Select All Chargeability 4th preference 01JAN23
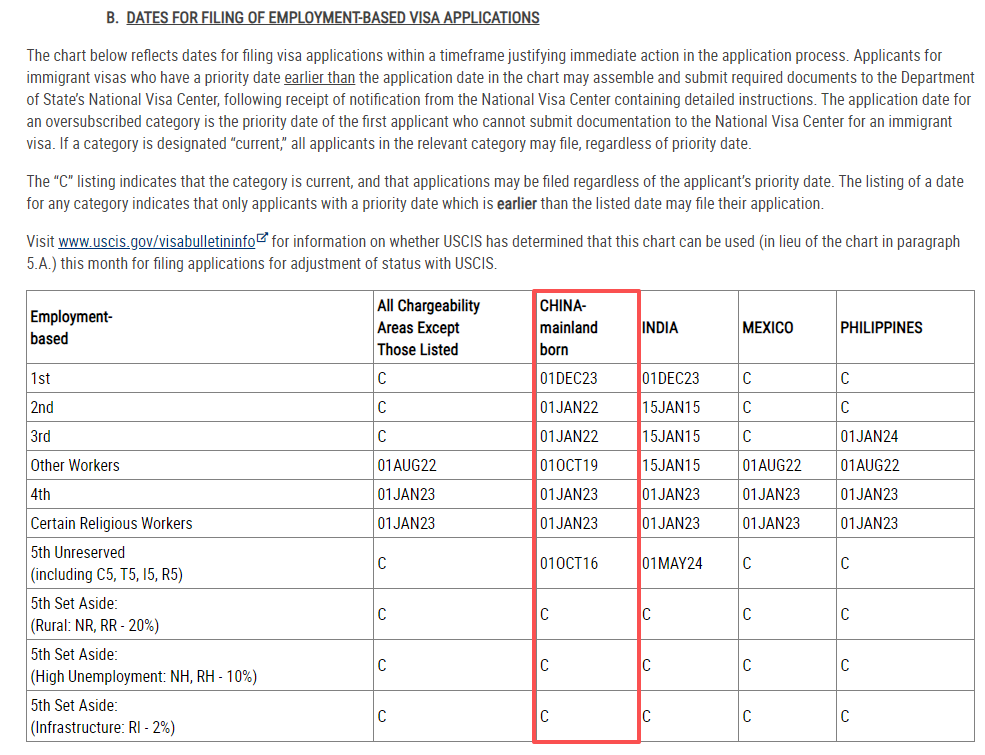This screenshot has height=755, width=985. [x=406, y=494]
